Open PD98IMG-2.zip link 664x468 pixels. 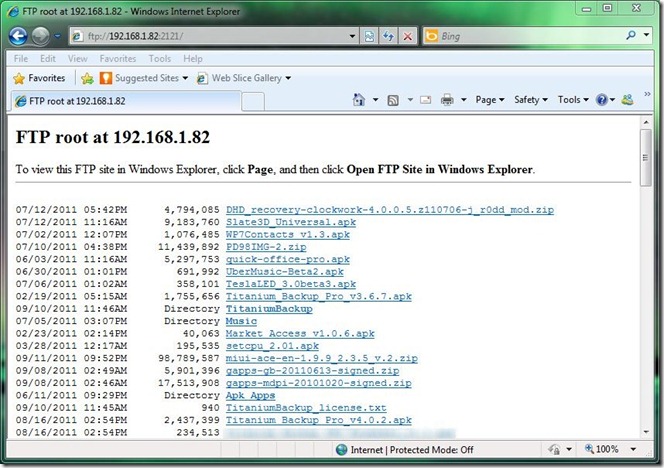pyautogui.click(x=266, y=246)
